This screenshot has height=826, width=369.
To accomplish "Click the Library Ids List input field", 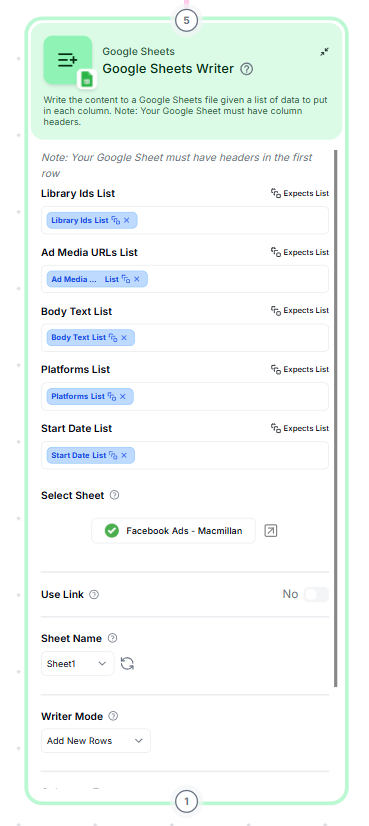I will 185,220.
